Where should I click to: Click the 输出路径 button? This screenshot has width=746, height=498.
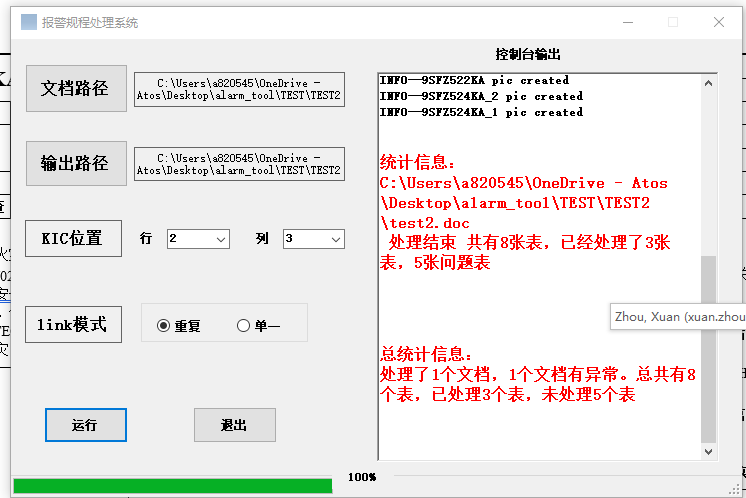pyautogui.click(x=76, y=163)
